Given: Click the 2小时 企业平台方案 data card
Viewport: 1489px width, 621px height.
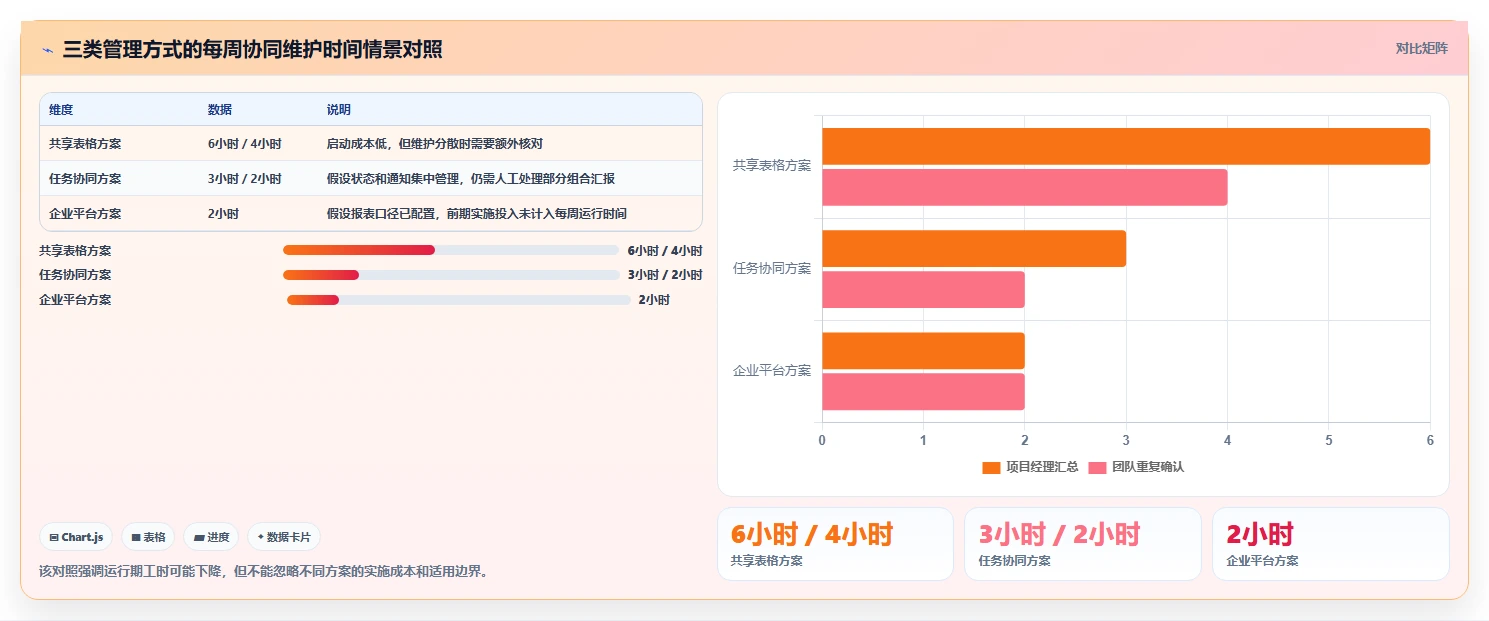Looking at the screenshot, I should click(1330, 544).
